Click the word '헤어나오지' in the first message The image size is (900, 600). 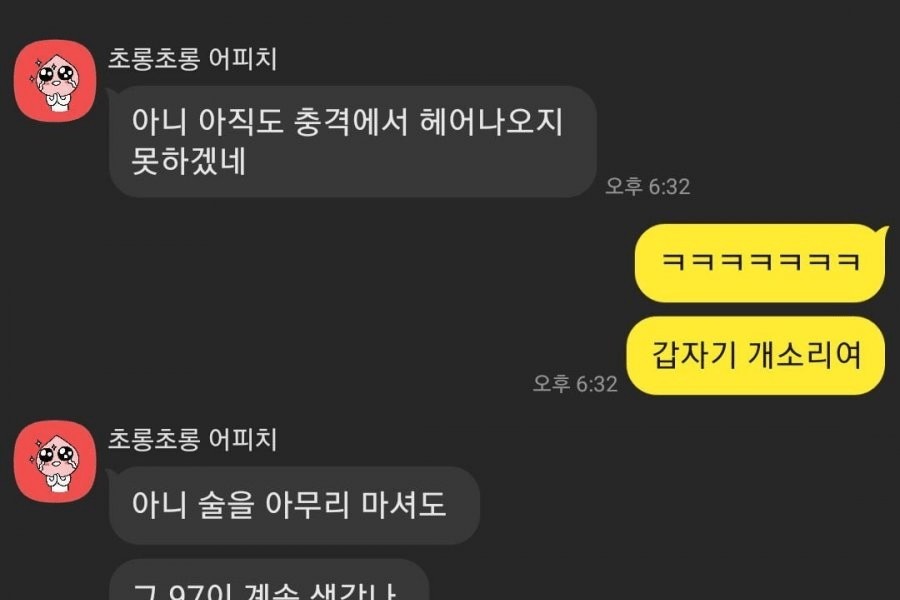tap(491, 122)
